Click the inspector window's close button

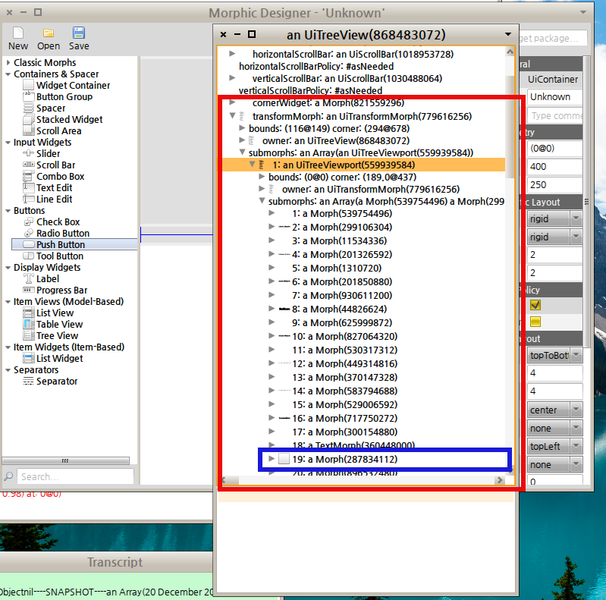pyautogui.click(x=224, y=36)
